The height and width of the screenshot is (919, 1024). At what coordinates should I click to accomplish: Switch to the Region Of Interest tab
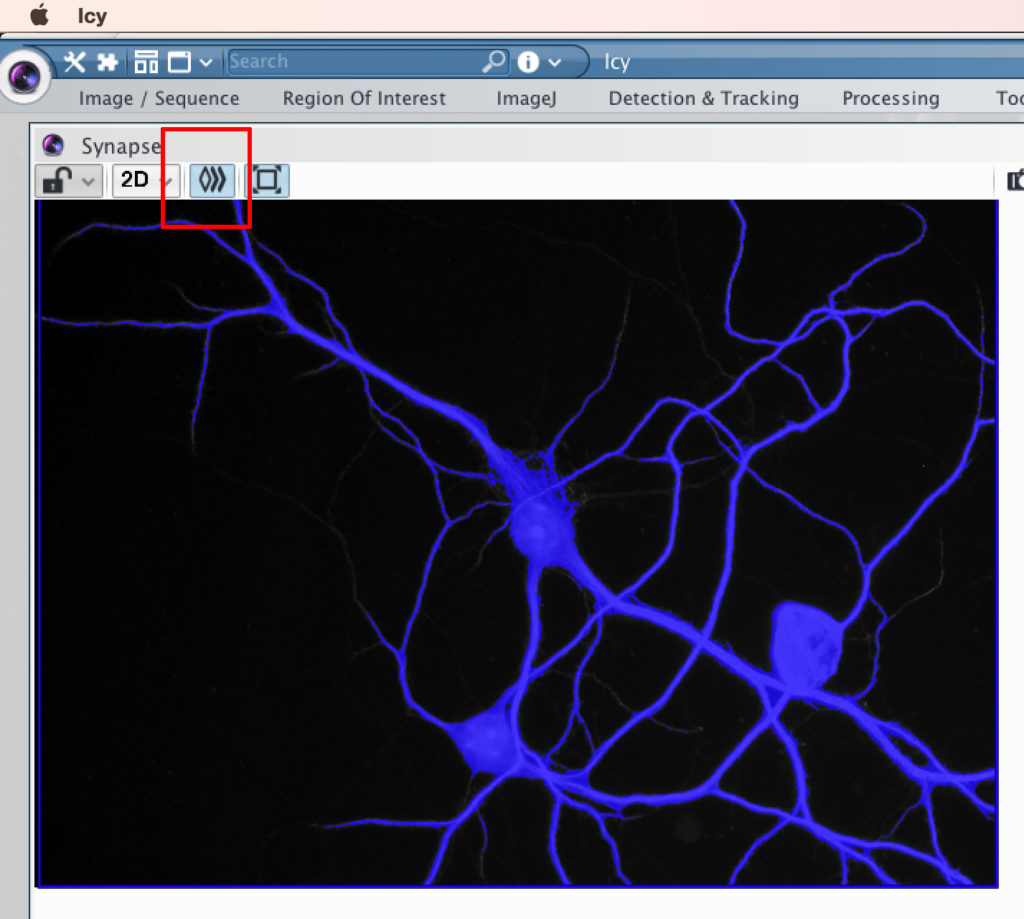pyautogui.click(x=364, y=98)
